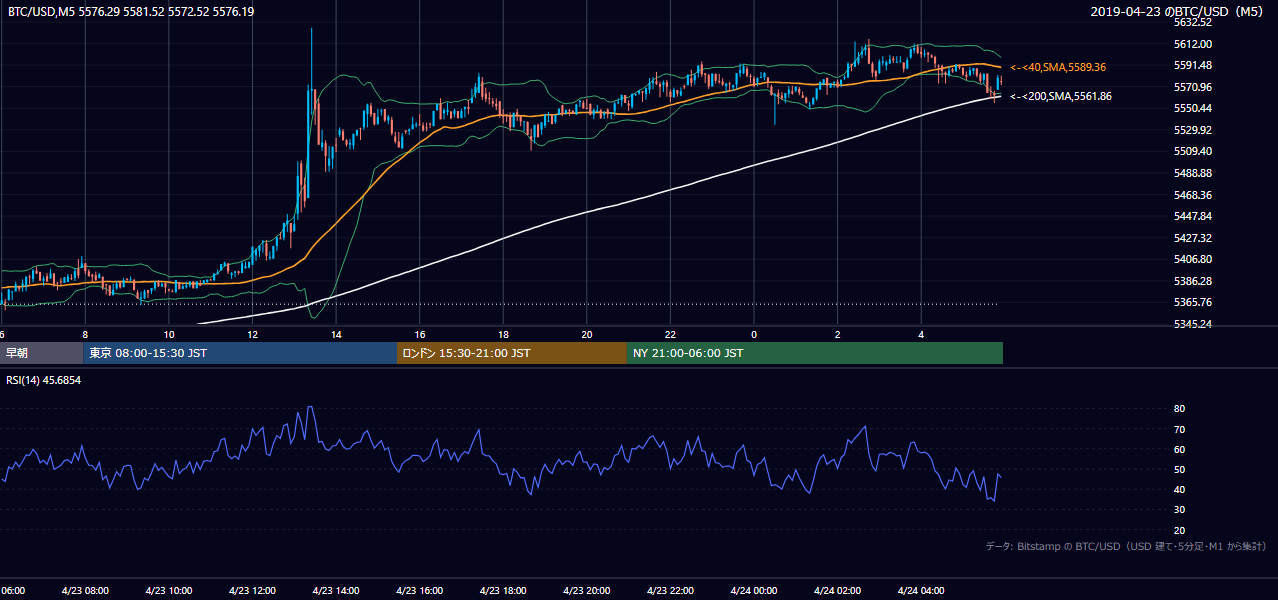The width and height of the screenshot is (1278, 600).
Task: Click price axis value 5447.84
Action: pos(1193,216)
